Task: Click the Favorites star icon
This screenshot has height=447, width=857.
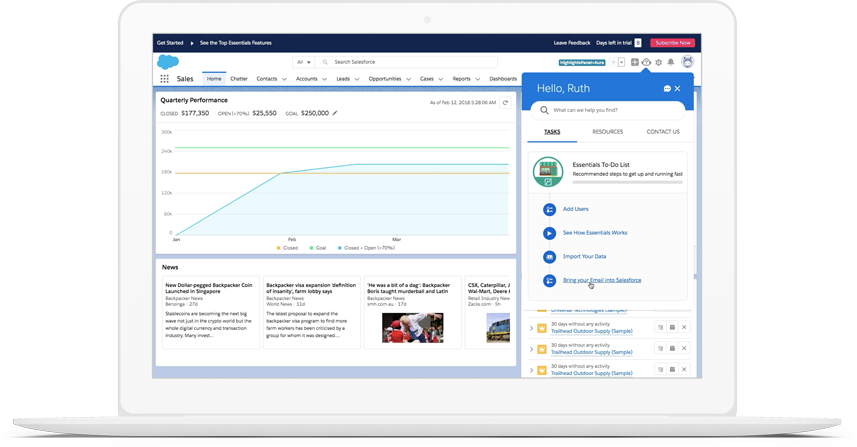Action: [x=613, y=62]
